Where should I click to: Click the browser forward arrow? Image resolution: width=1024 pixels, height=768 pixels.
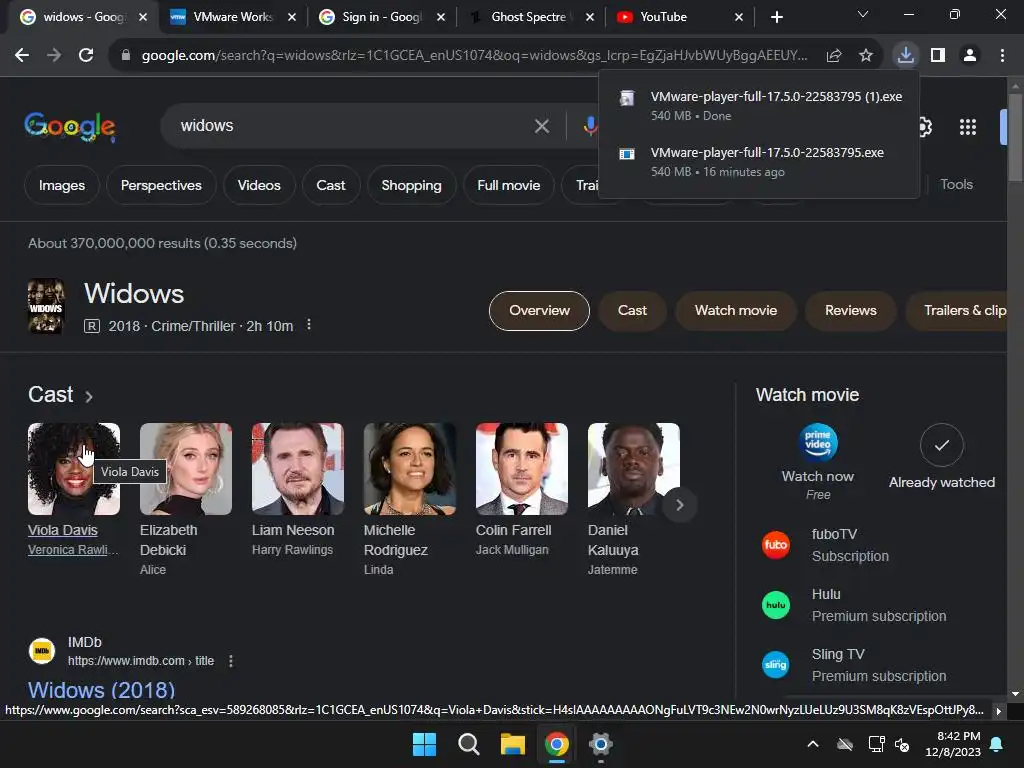coord(54,56)
